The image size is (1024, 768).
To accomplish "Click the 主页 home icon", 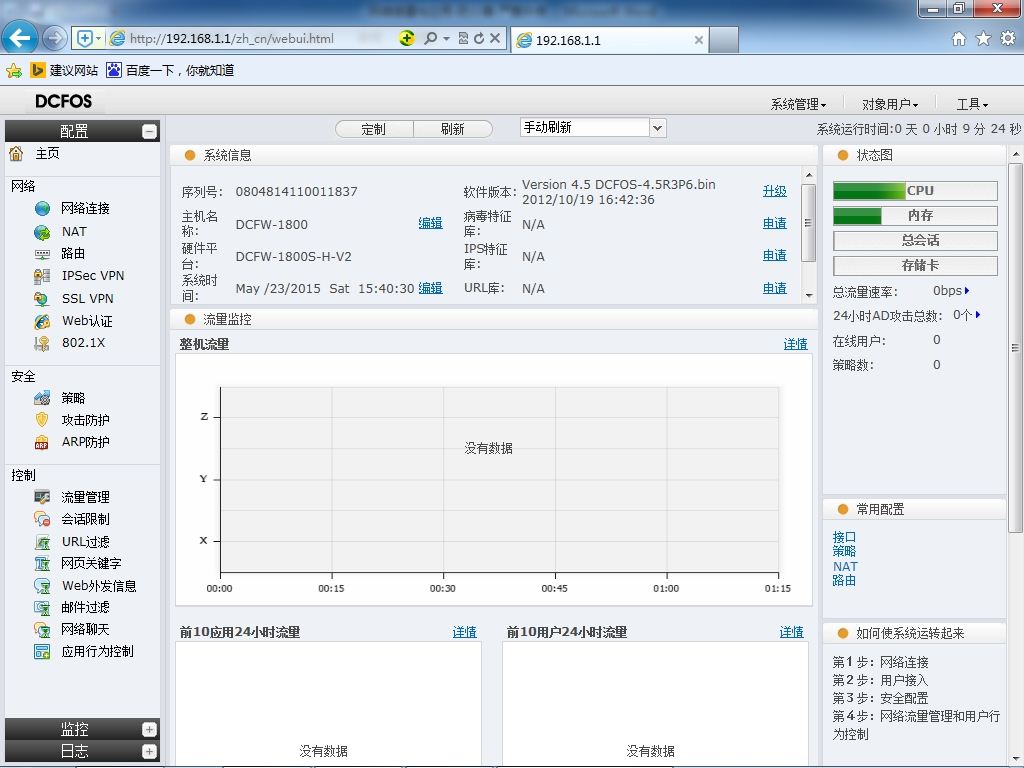I will [x=16, y=153].
